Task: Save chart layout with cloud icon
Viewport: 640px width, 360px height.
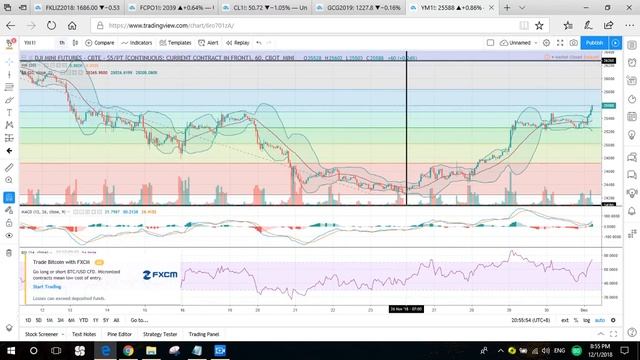Action: coord(504,43)
